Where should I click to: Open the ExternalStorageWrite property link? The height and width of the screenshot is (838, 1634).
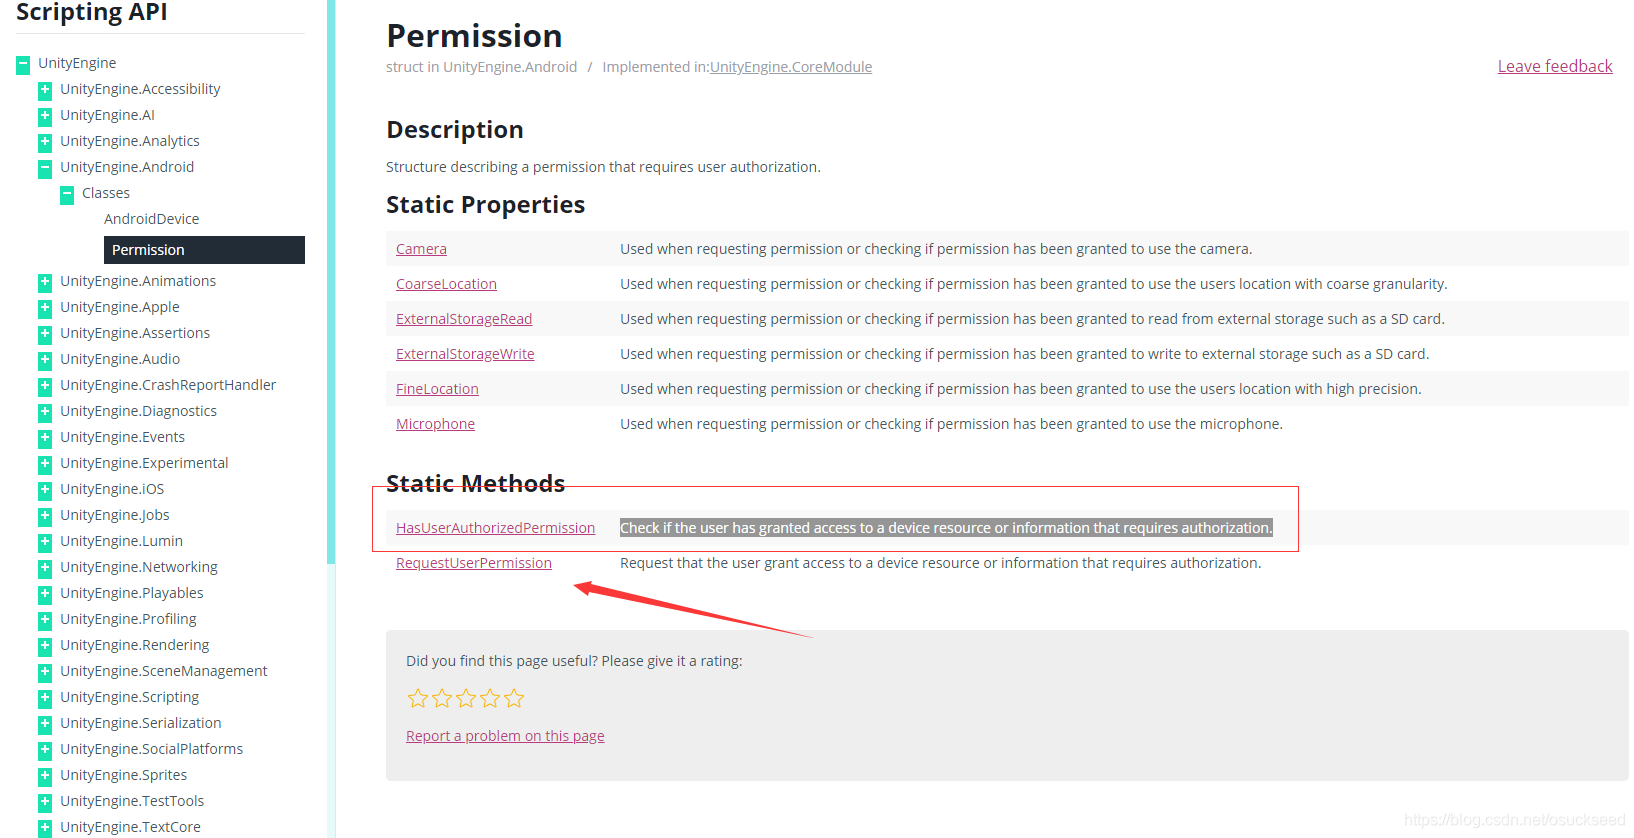point(465,354)
